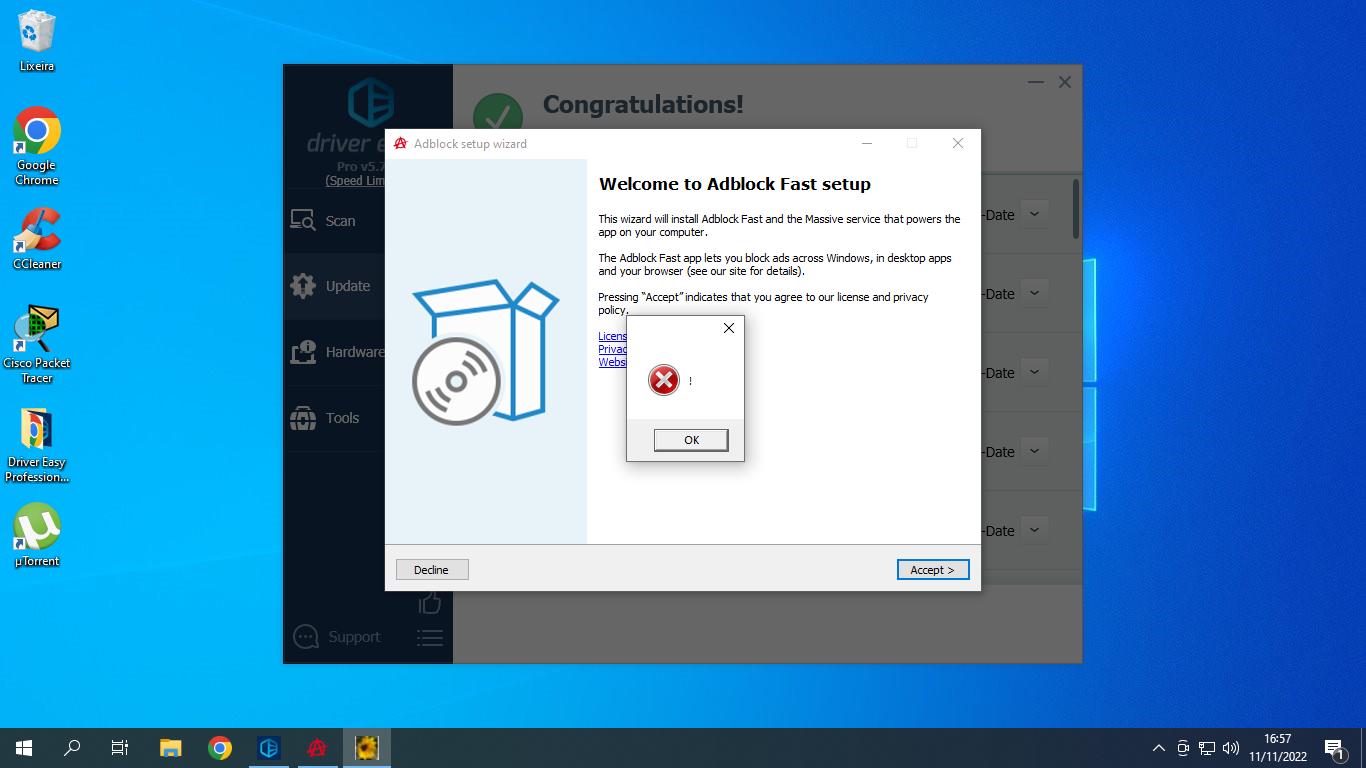Expand the third Up-to-Date driver dropdown
1366x768 pixels.
tap(1034, 372)
